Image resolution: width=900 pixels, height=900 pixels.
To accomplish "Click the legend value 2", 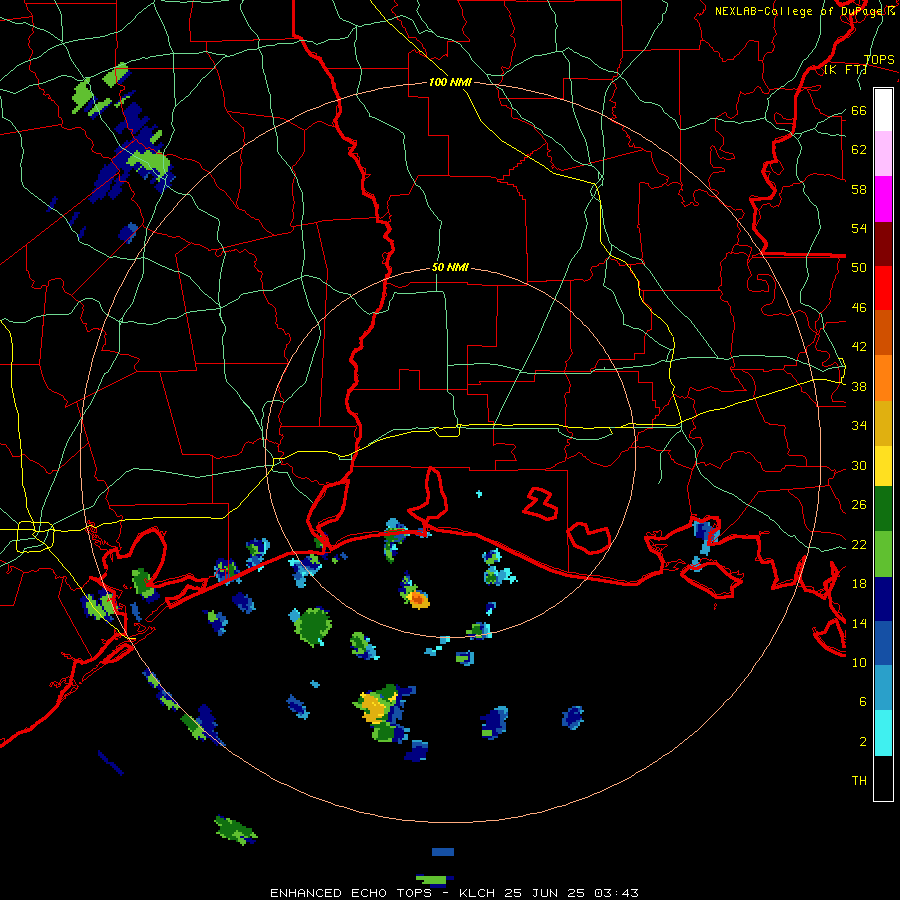I will [862, 742].
